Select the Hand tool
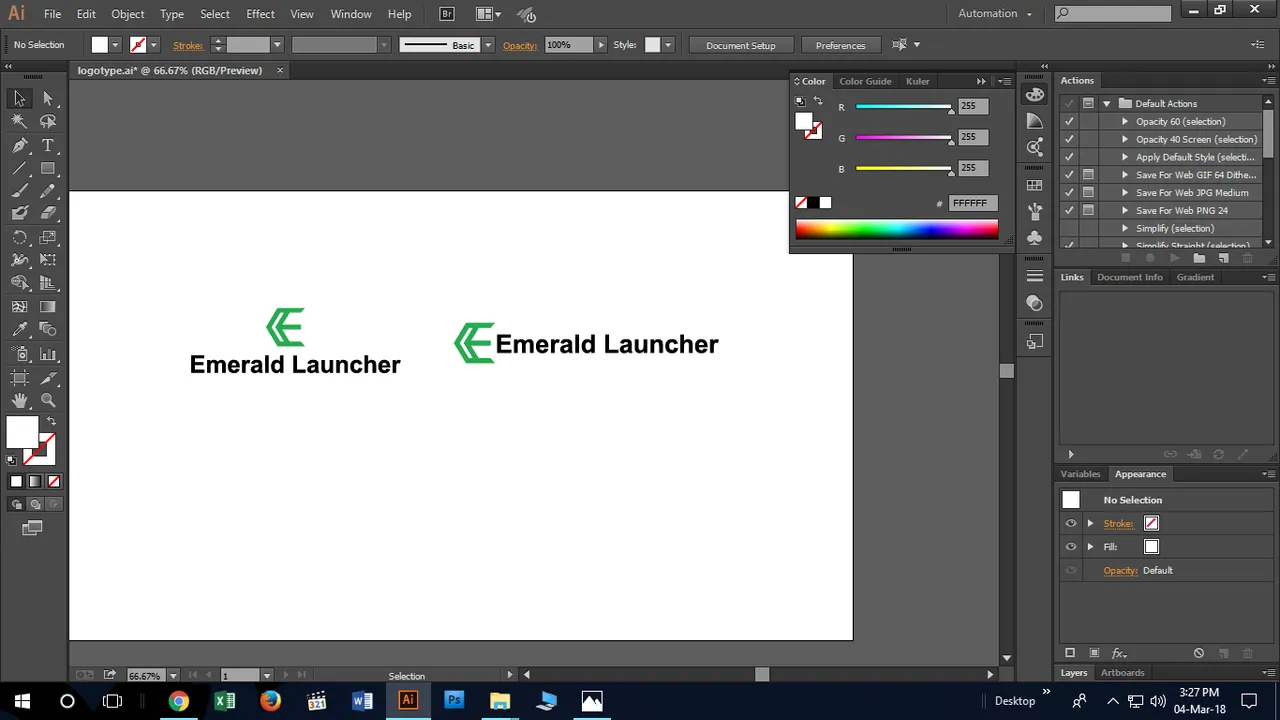This screenshot has width=1280, height=720. 19,400
